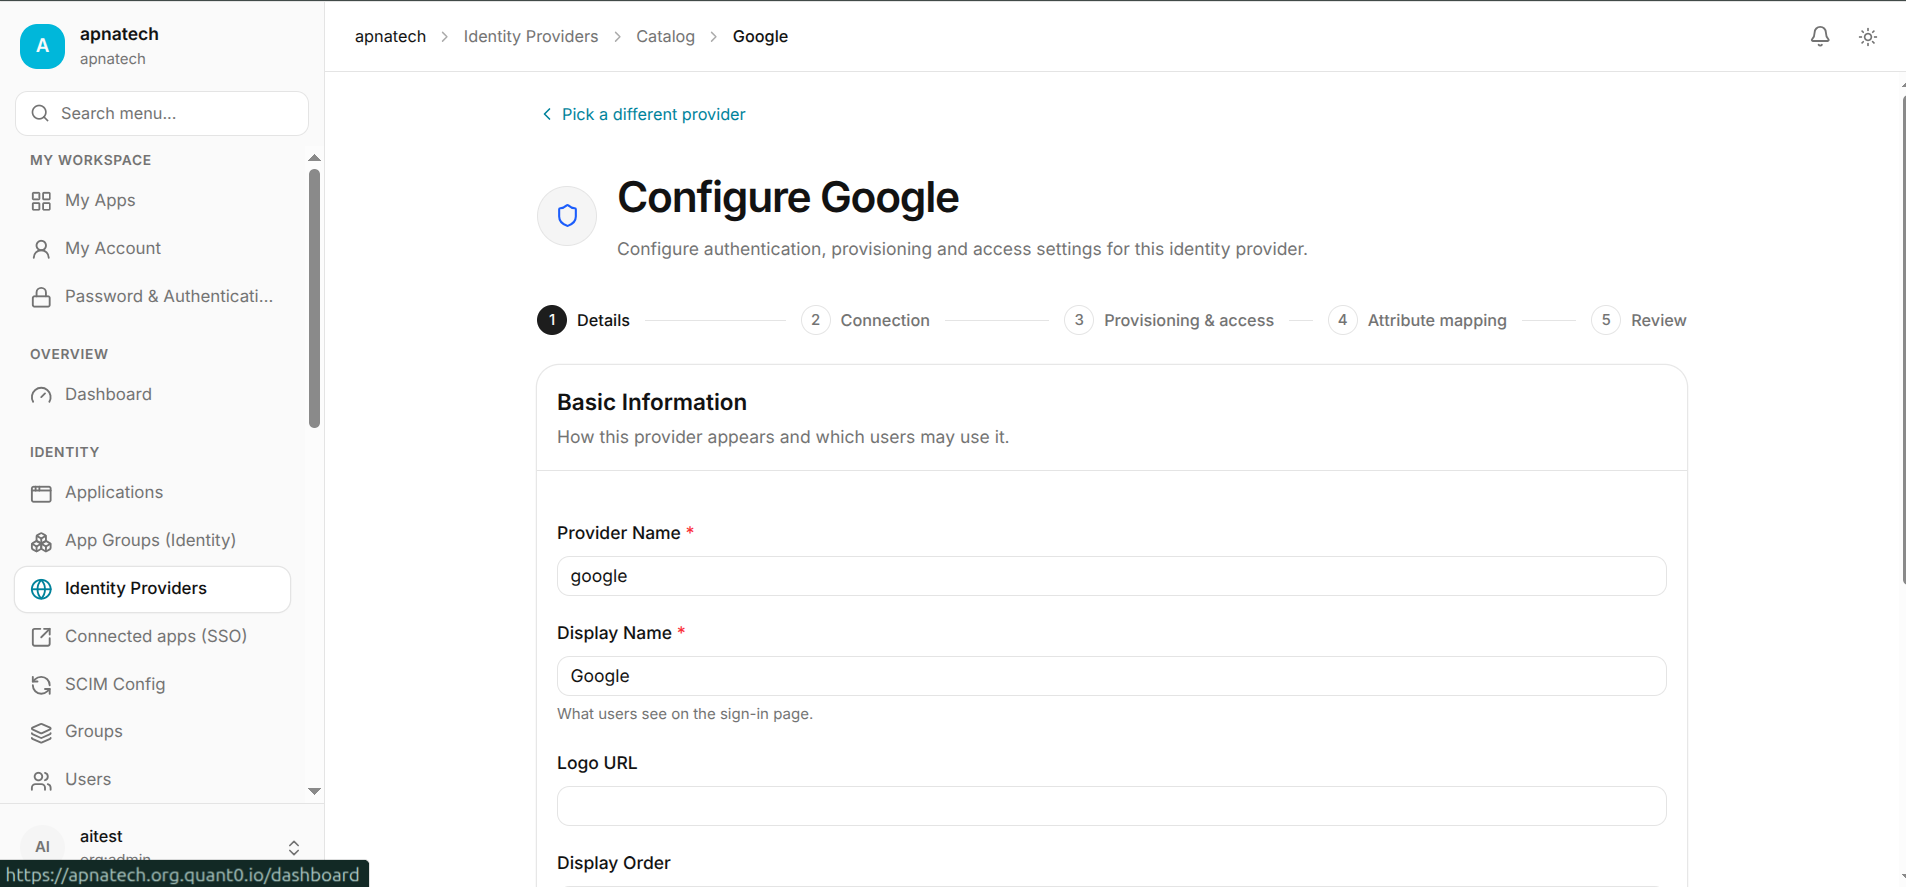Click the App Groups (Identity) icon
Screen dimensions: 1906x887
(41, 541)
